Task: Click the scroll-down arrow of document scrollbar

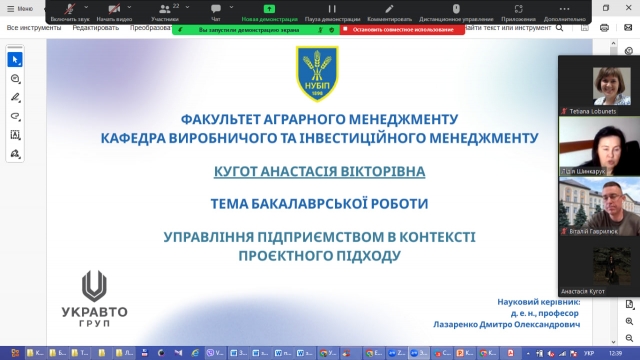Action: coord(613,342)
